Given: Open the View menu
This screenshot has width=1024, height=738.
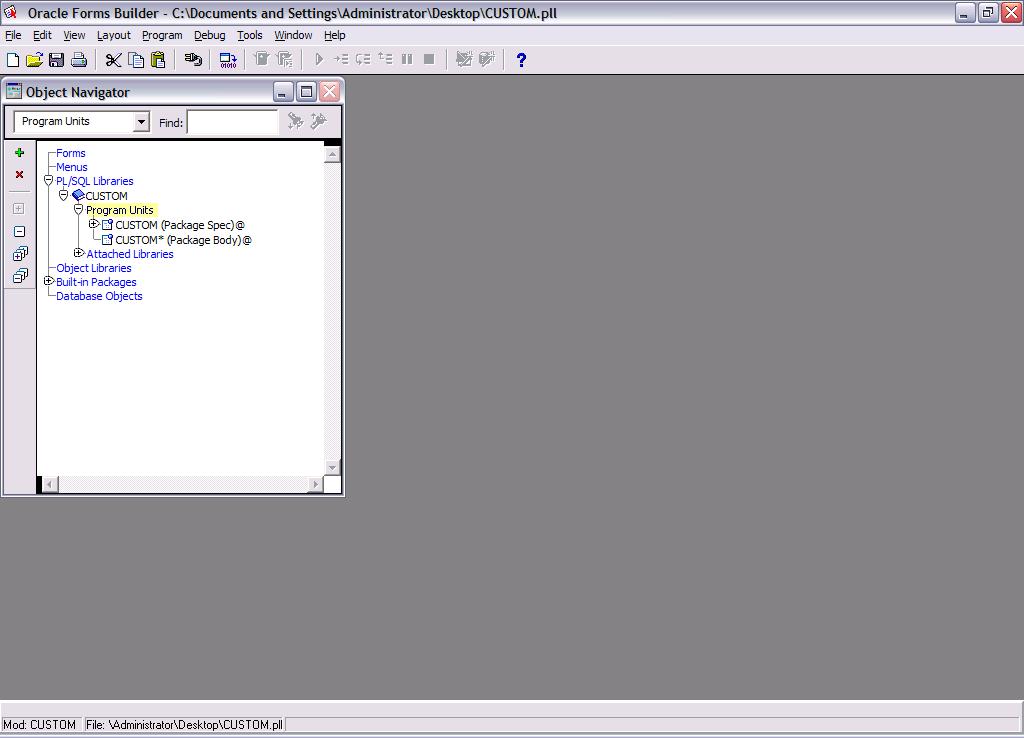Looking at the screenshot, I should coord(74,35).
